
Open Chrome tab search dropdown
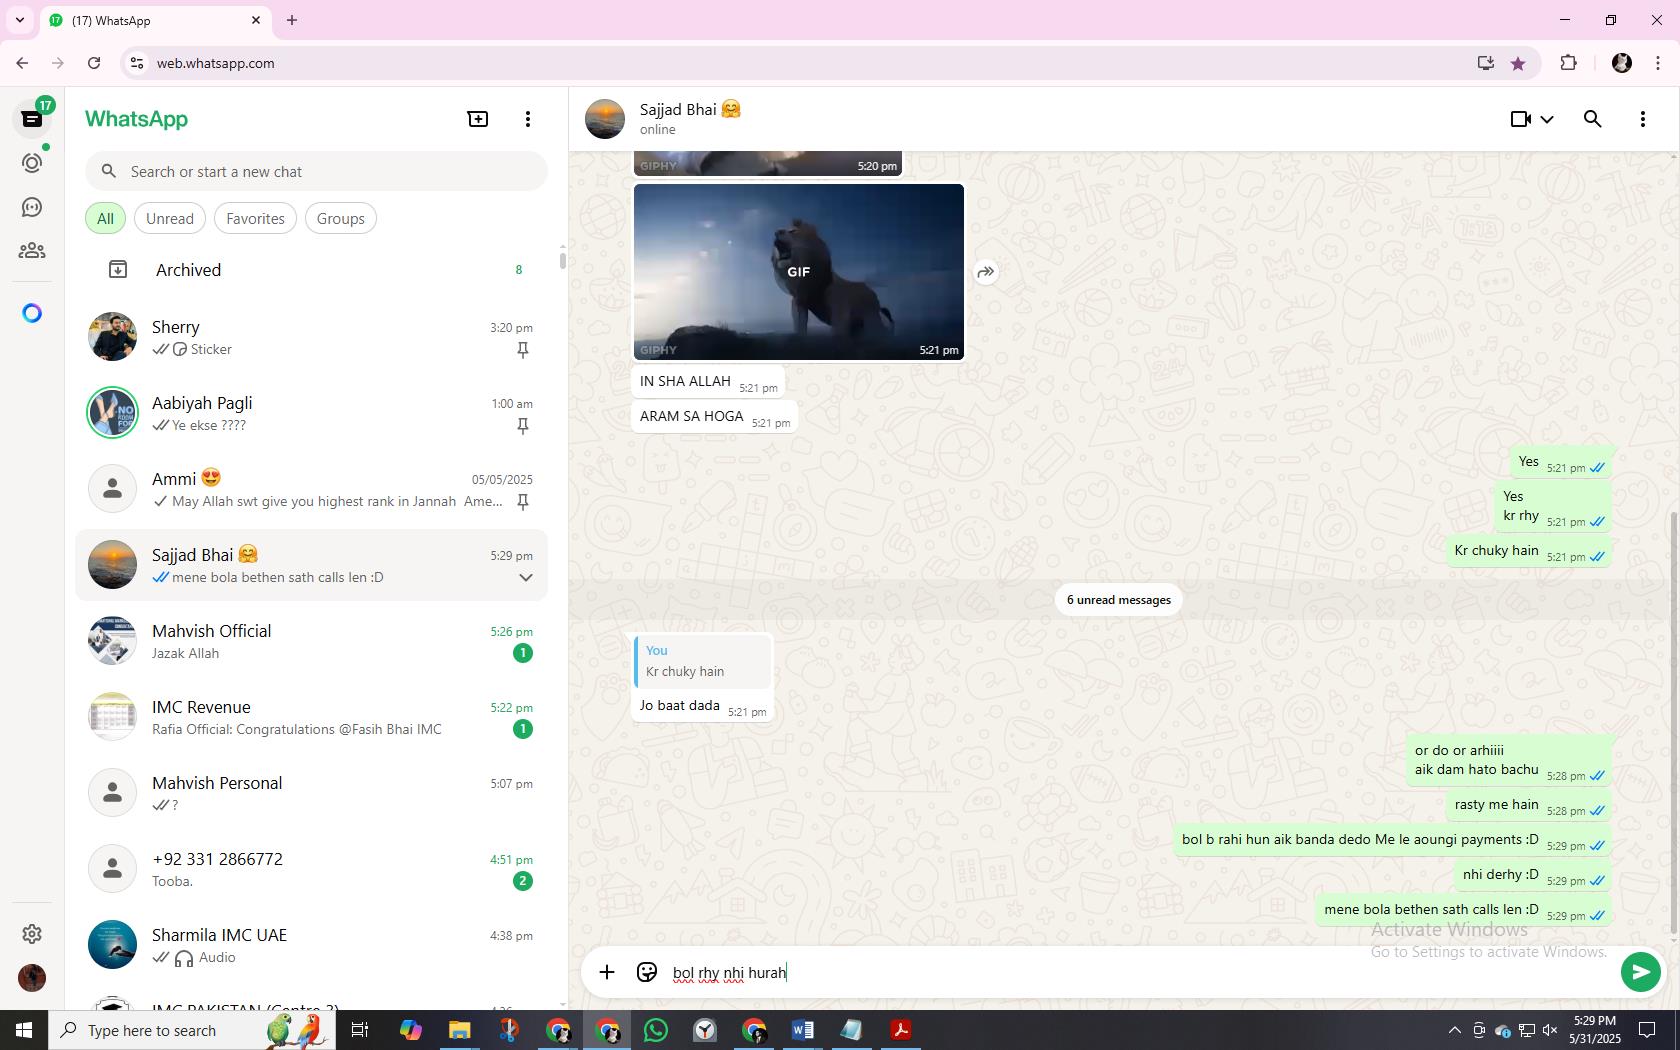click(x=19, y=20)
